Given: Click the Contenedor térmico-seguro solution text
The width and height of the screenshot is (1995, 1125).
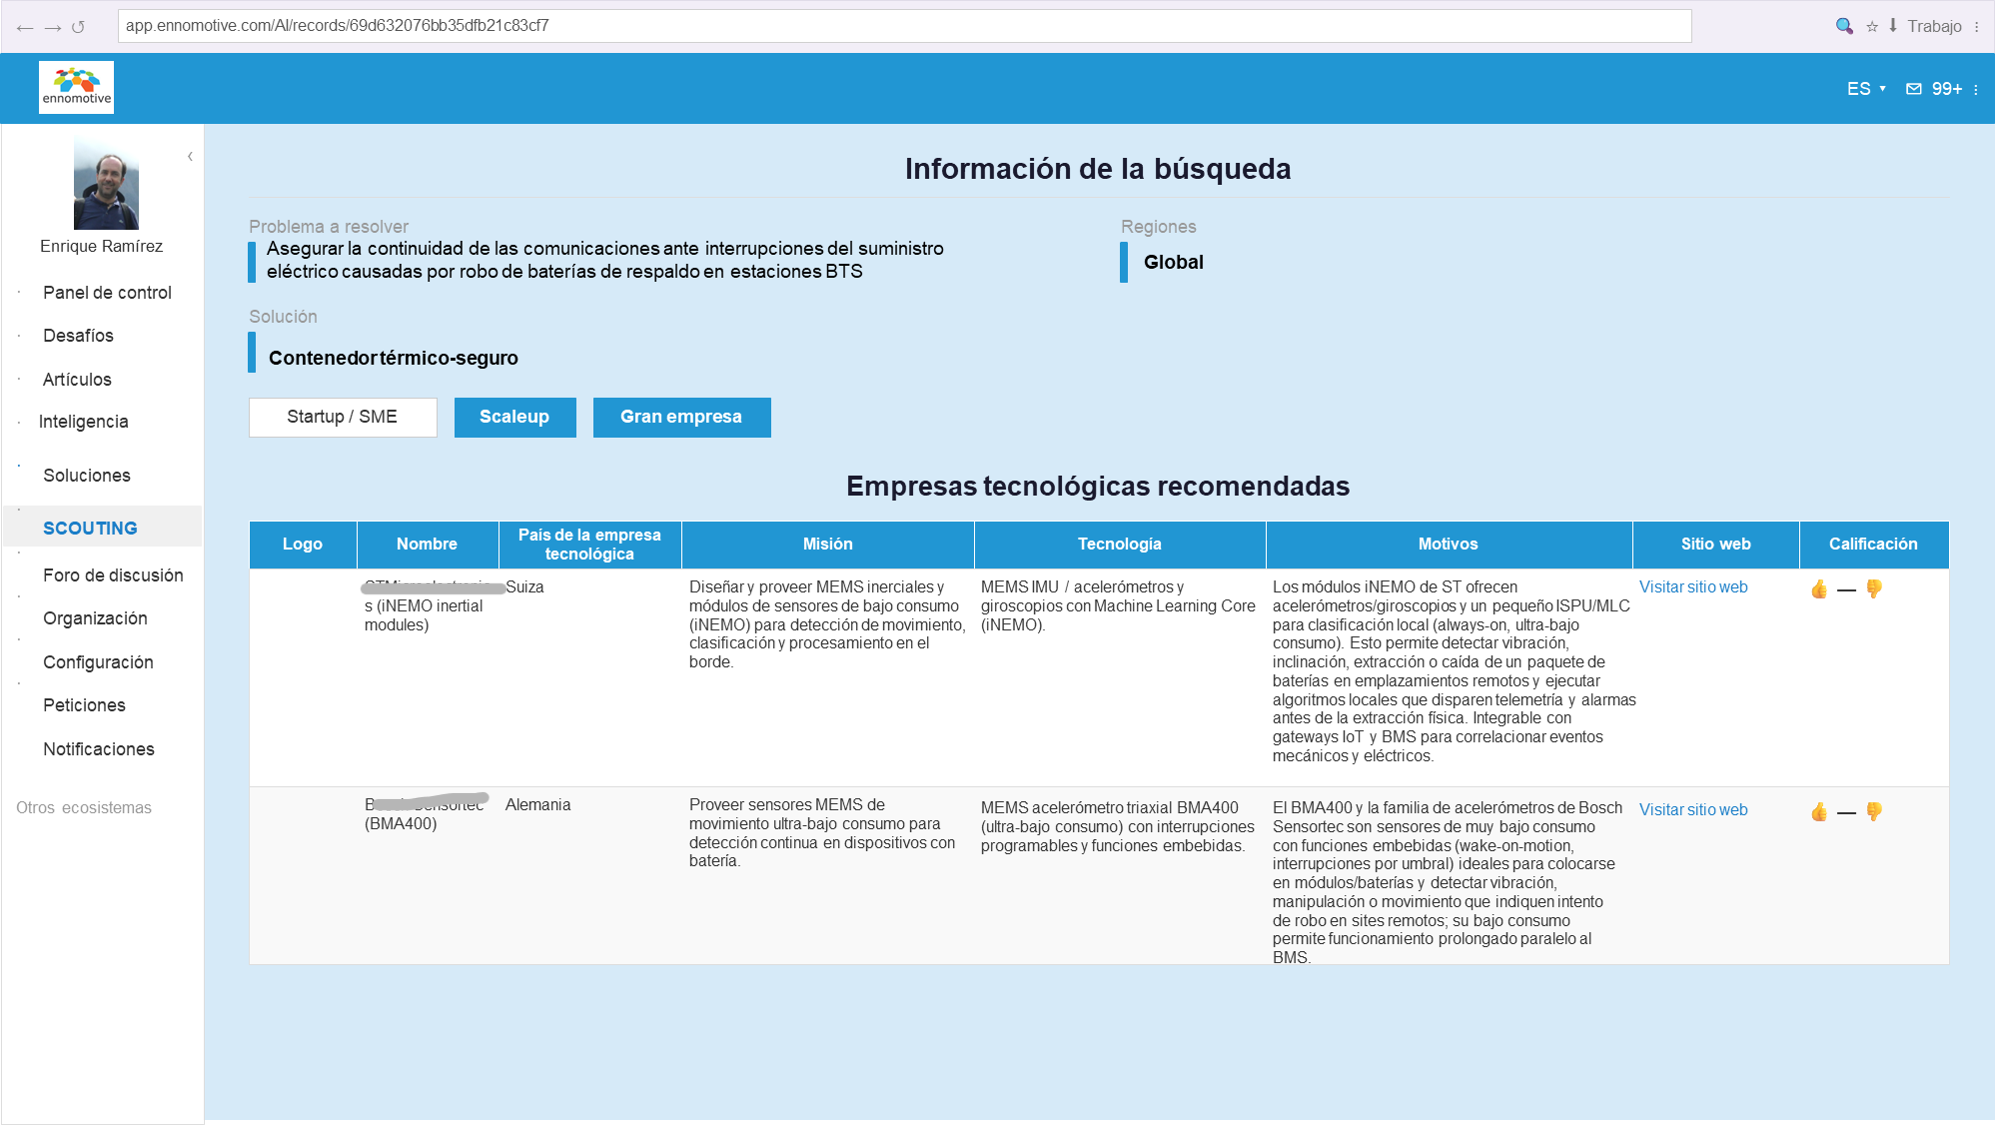Looking at the screenshot, I should pos(393,358).
